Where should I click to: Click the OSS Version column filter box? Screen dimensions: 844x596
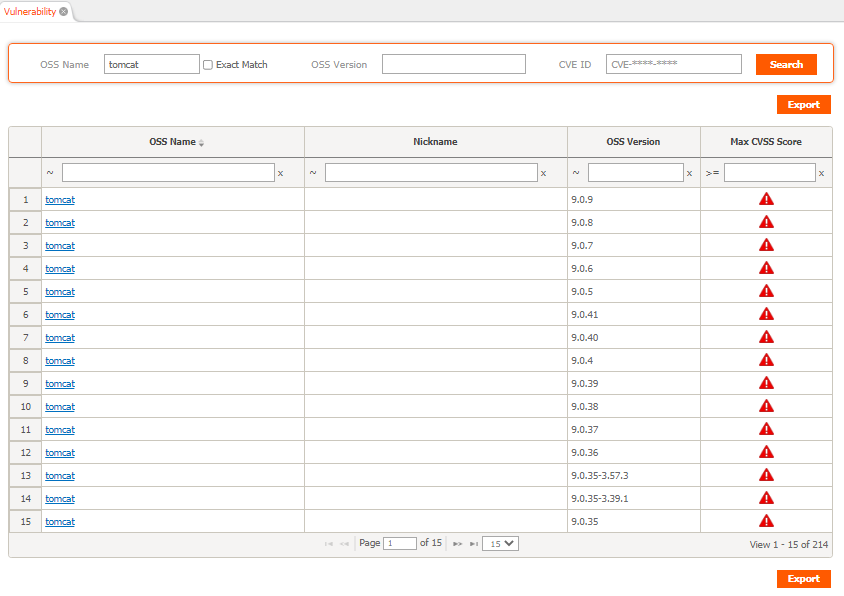(x=636, y=173)
